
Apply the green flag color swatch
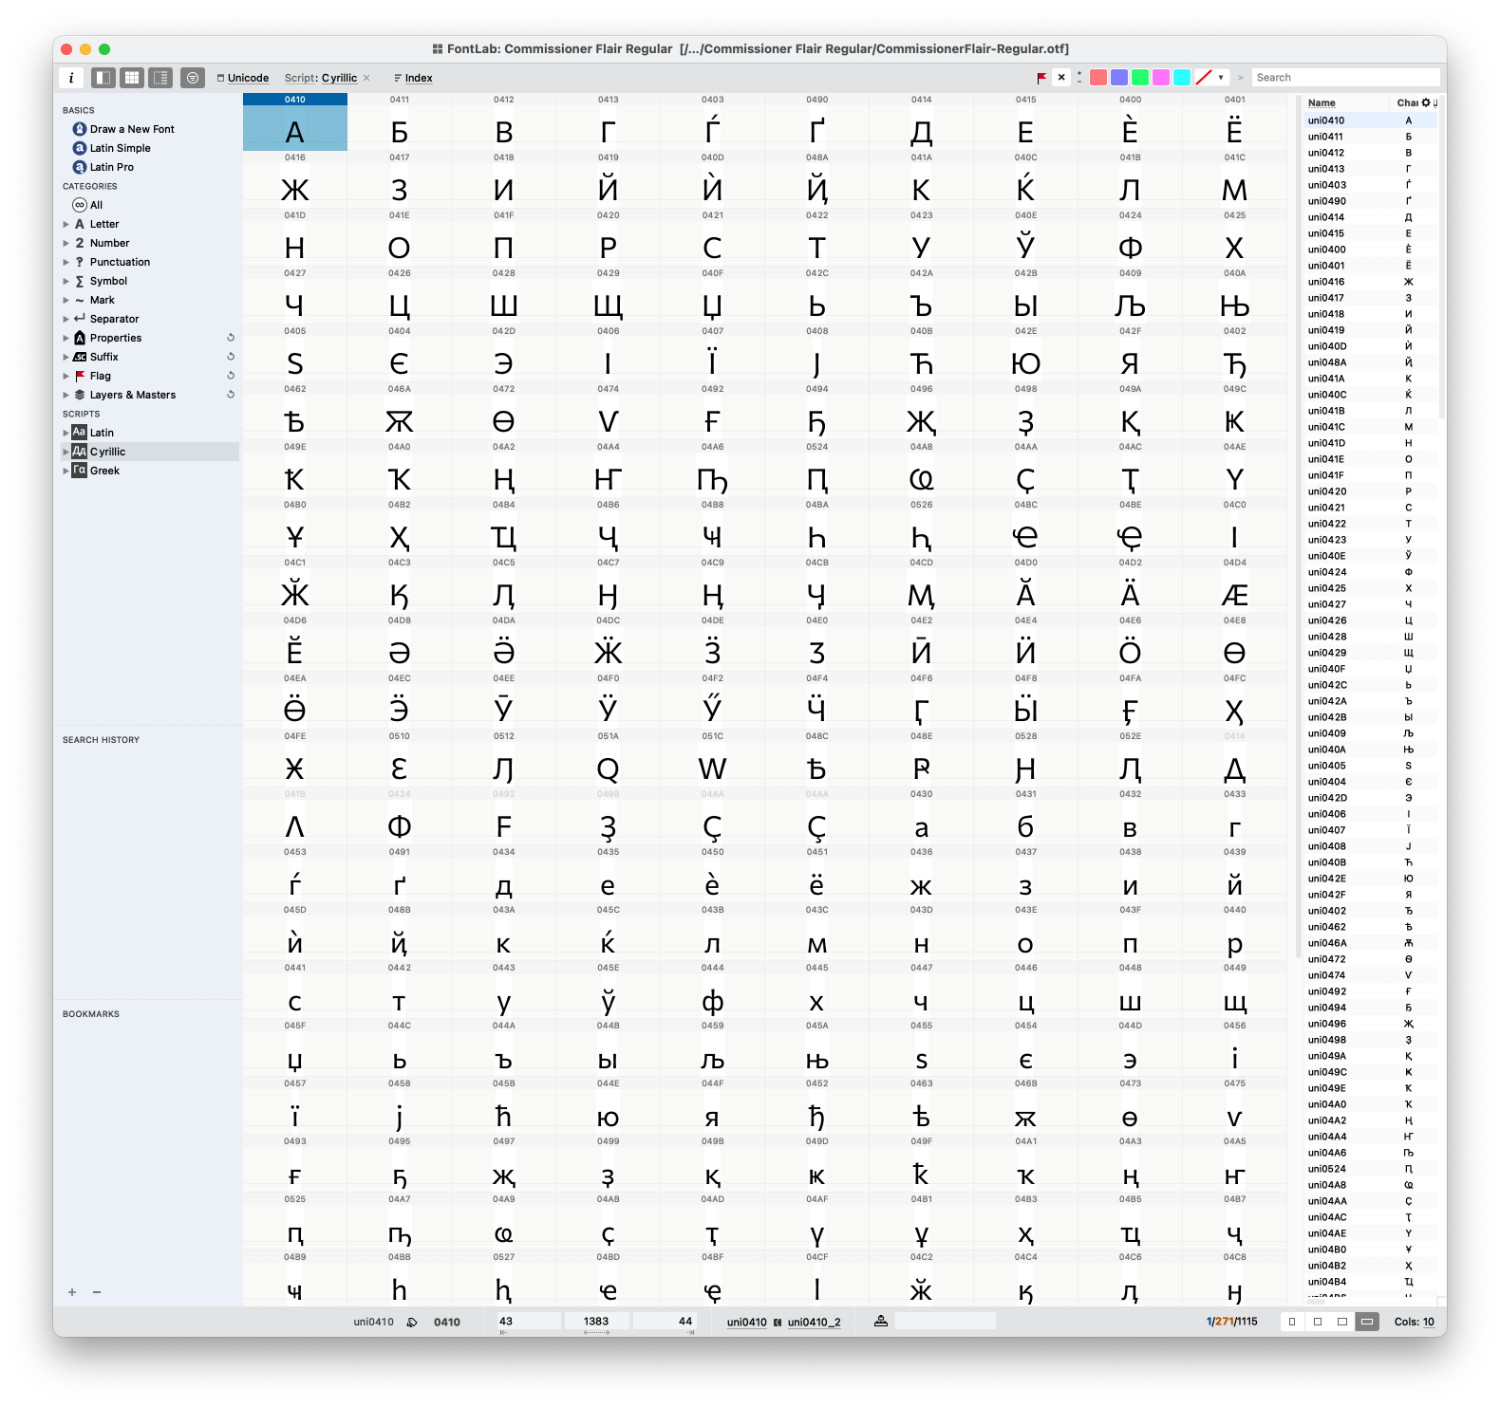1140,77
